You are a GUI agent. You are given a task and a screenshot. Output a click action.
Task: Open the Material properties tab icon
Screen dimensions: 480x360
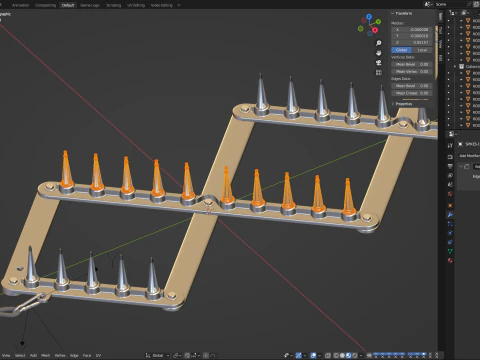pos(450,260)
